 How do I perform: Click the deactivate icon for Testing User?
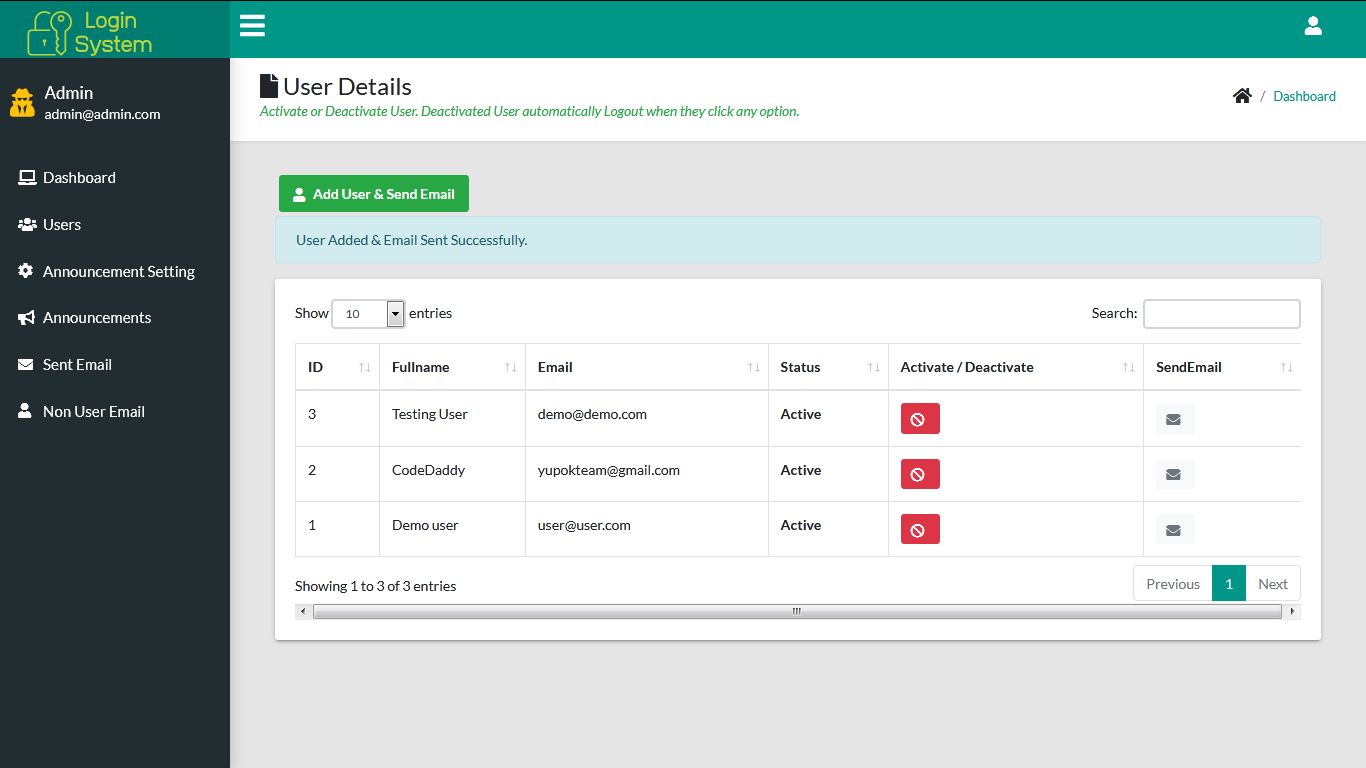click(x=919, y=418)
